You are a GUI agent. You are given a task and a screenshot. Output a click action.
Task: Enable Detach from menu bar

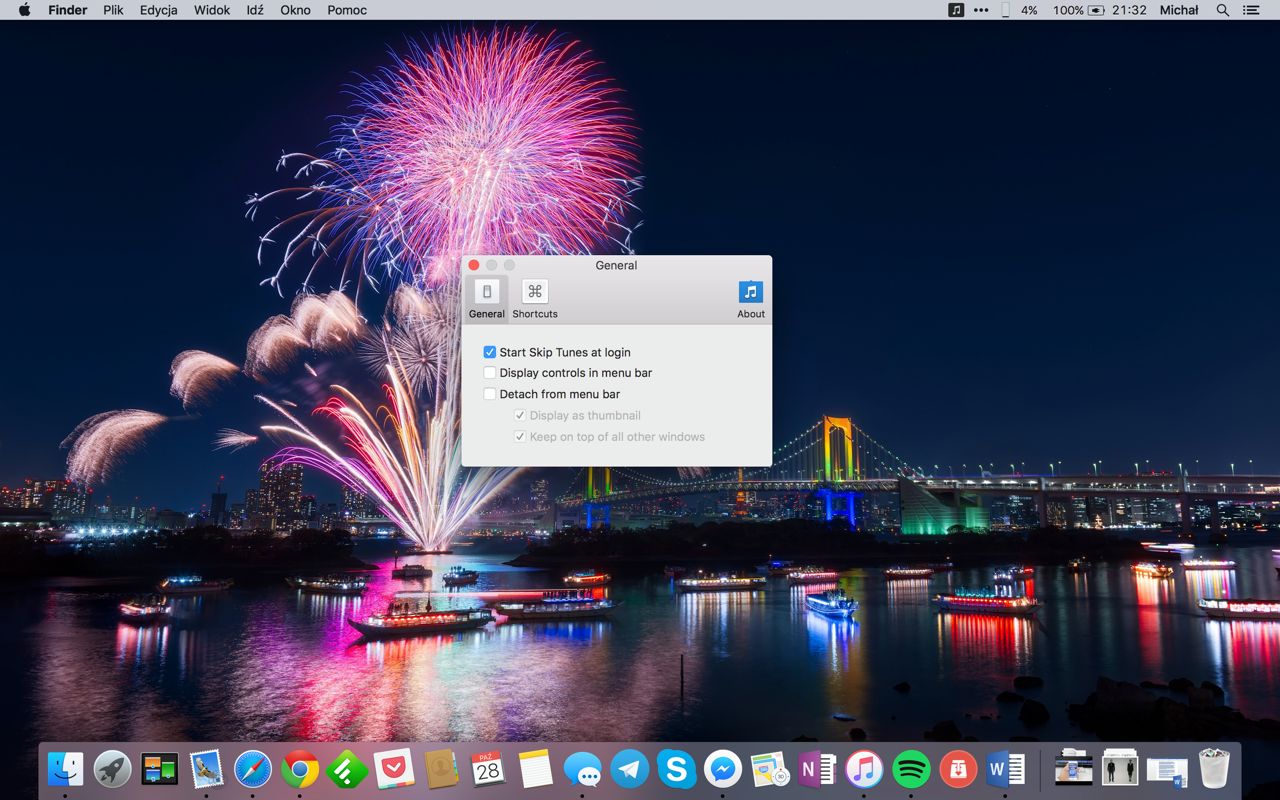pyautogui.click(x=490, y=394)
